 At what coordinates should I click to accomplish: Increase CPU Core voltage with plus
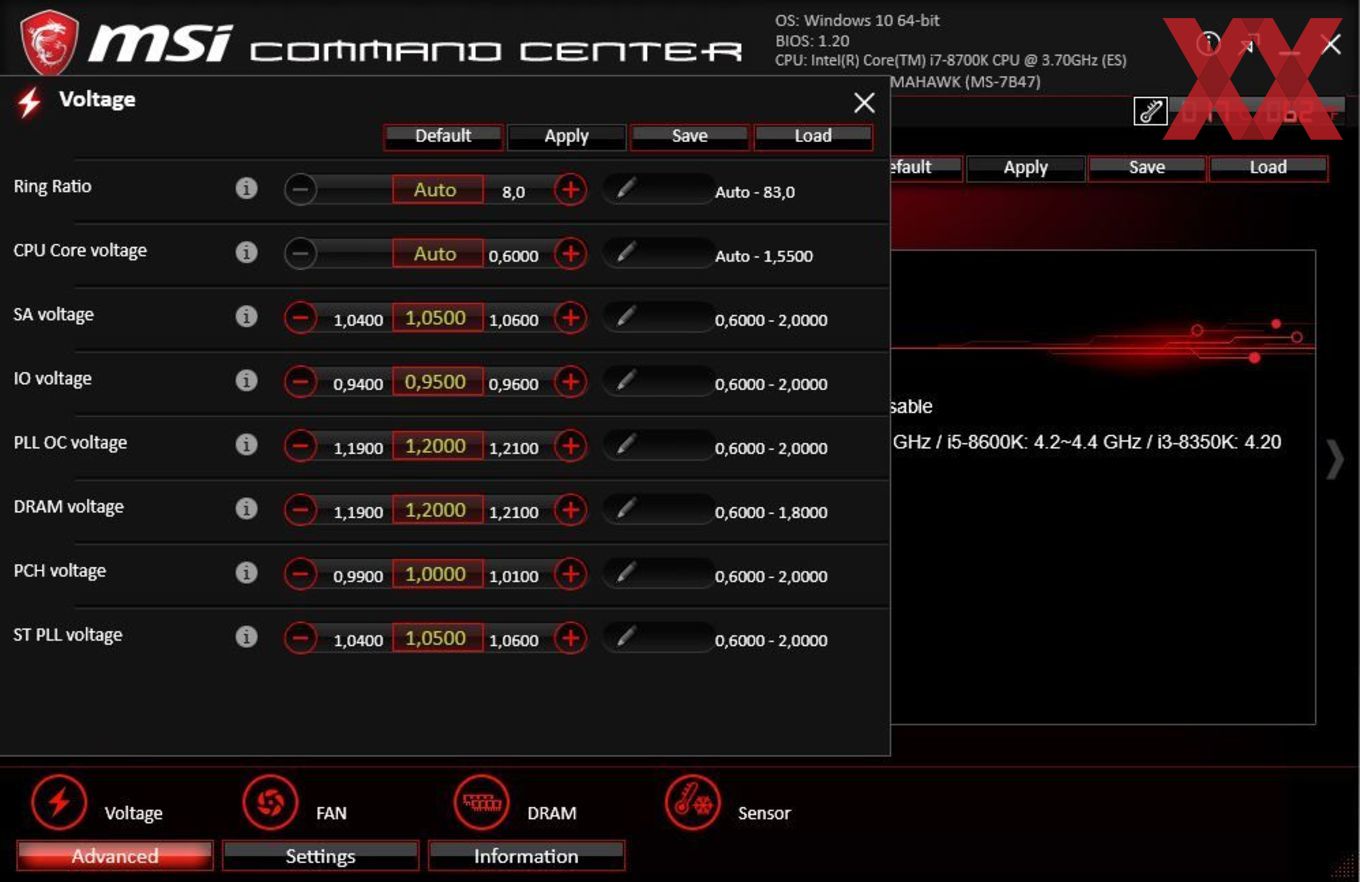click(x=570, y=253)
